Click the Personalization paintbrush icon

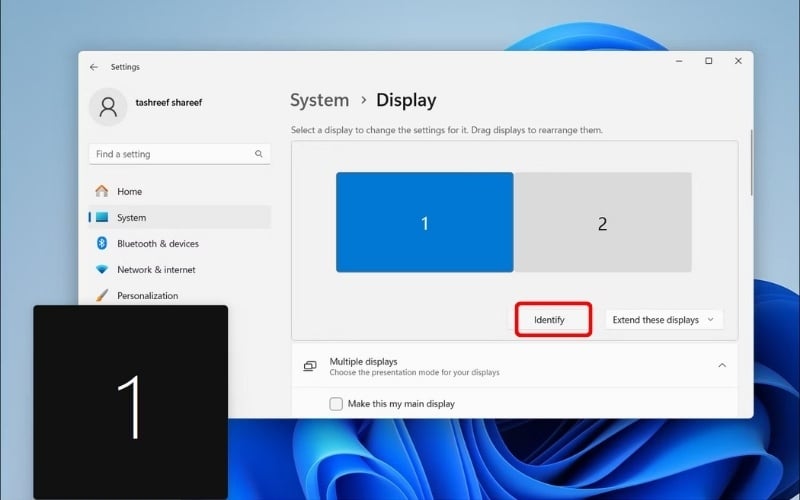pyautogui.click(x=102, y=295)
